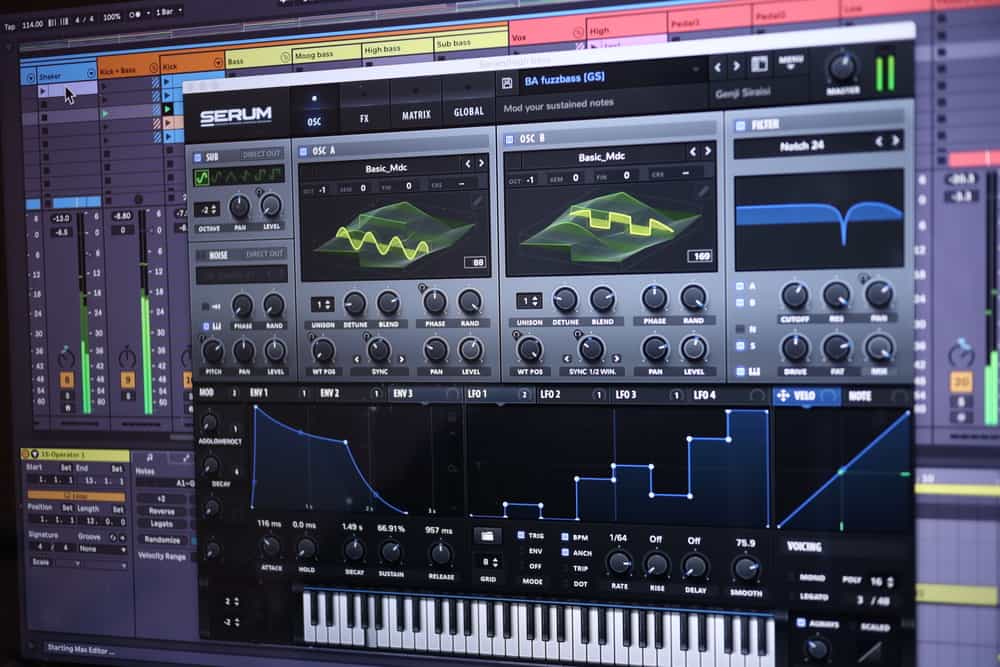Select the LFO 2 tab

(551, 395)
